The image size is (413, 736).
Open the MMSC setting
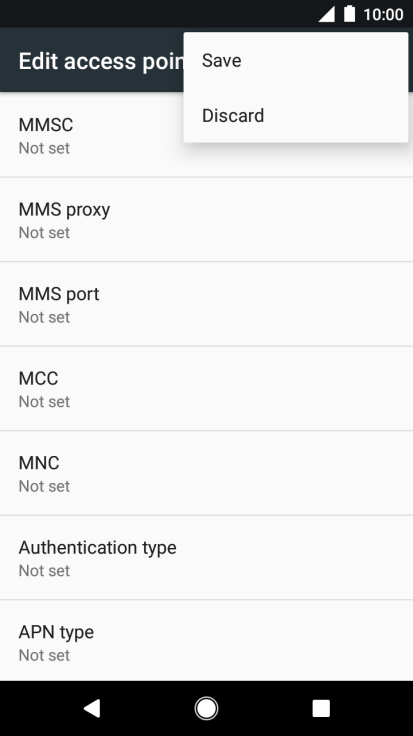click(206, 135)
